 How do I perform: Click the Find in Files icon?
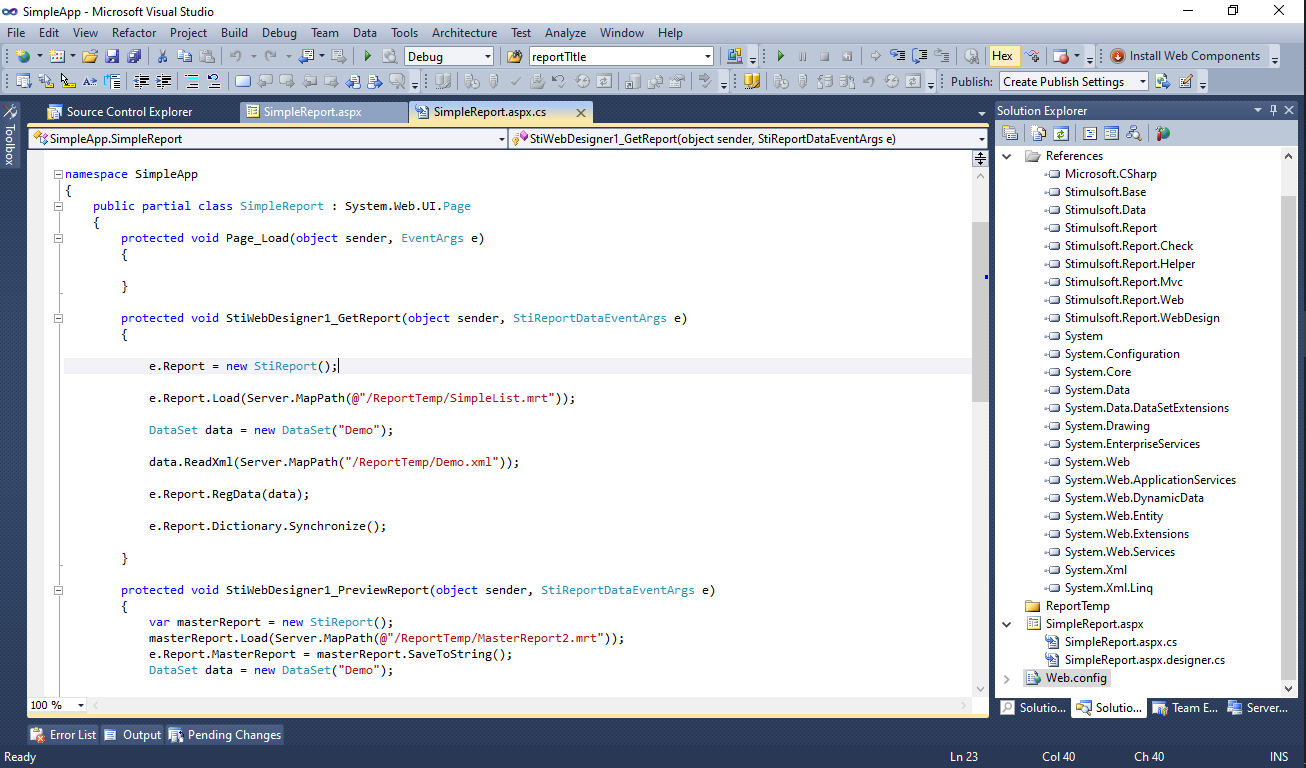514,56
